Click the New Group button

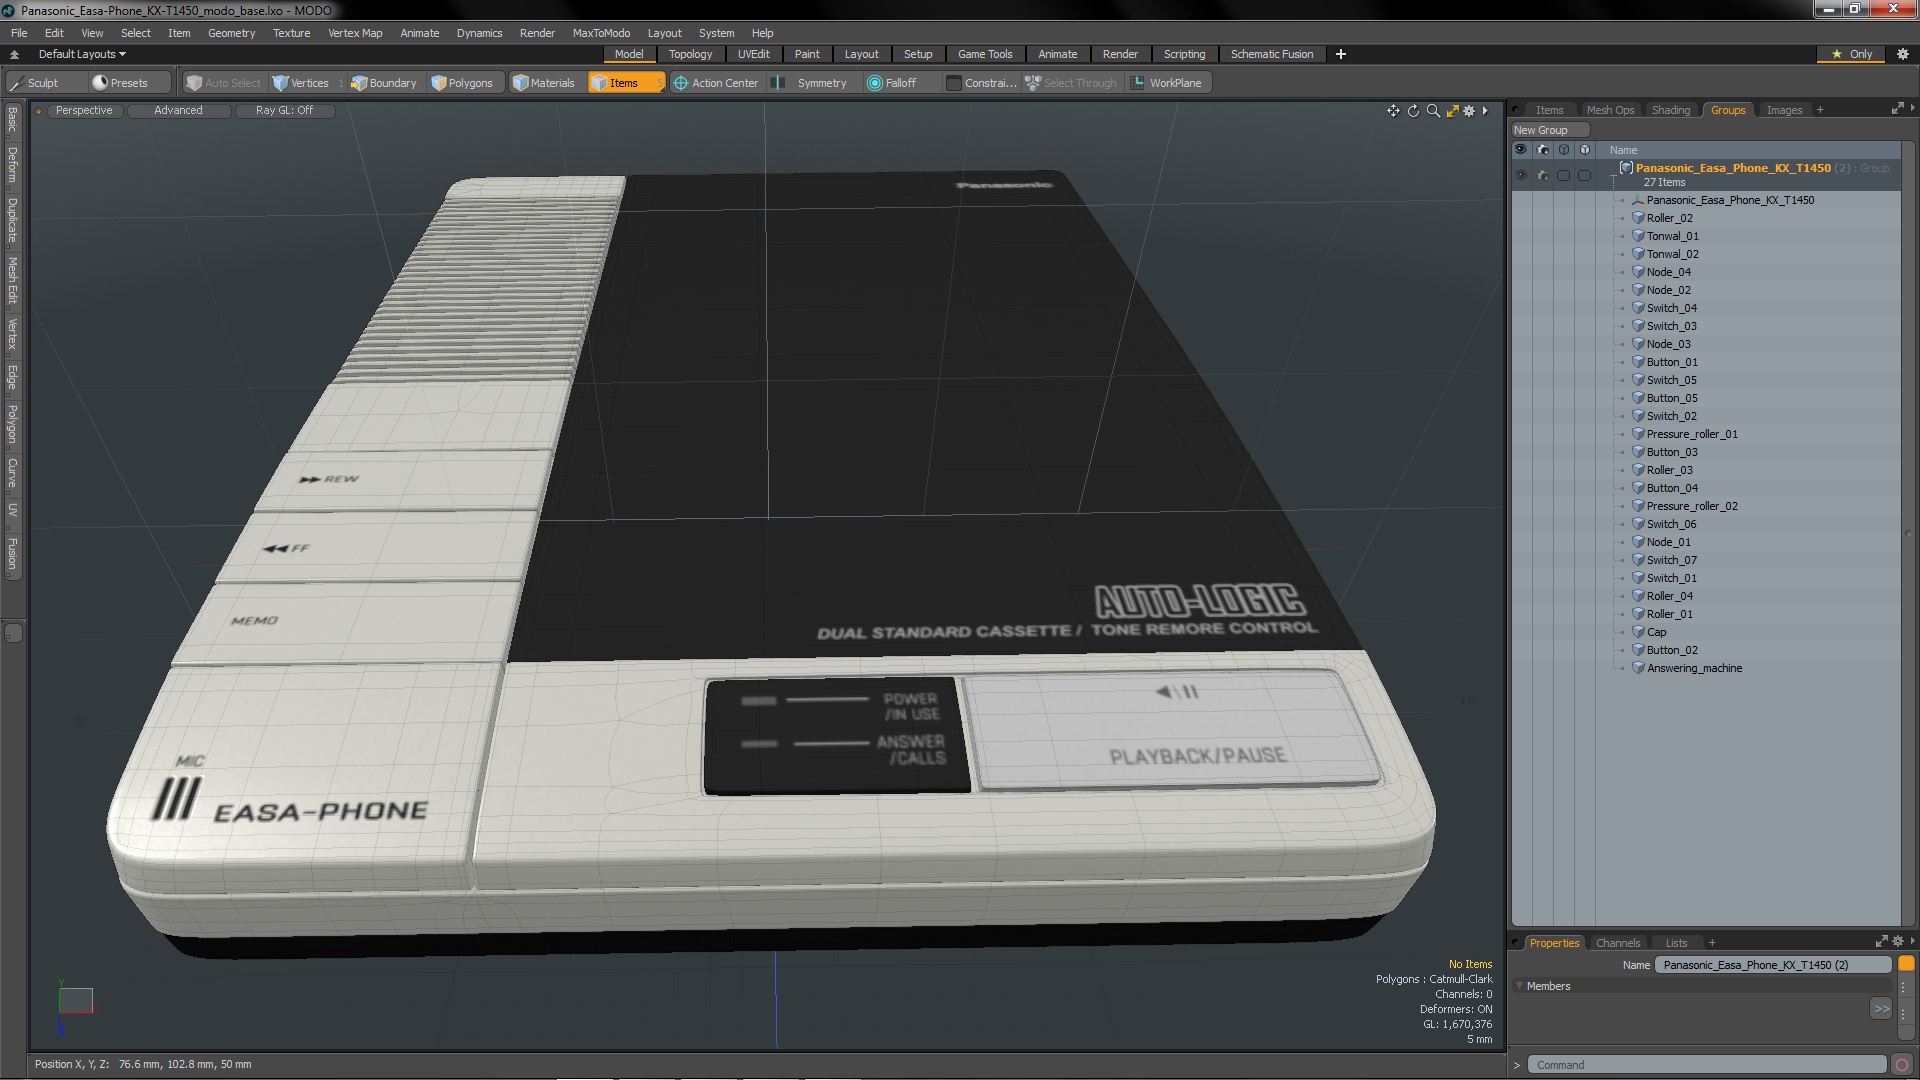[1549, 130]
